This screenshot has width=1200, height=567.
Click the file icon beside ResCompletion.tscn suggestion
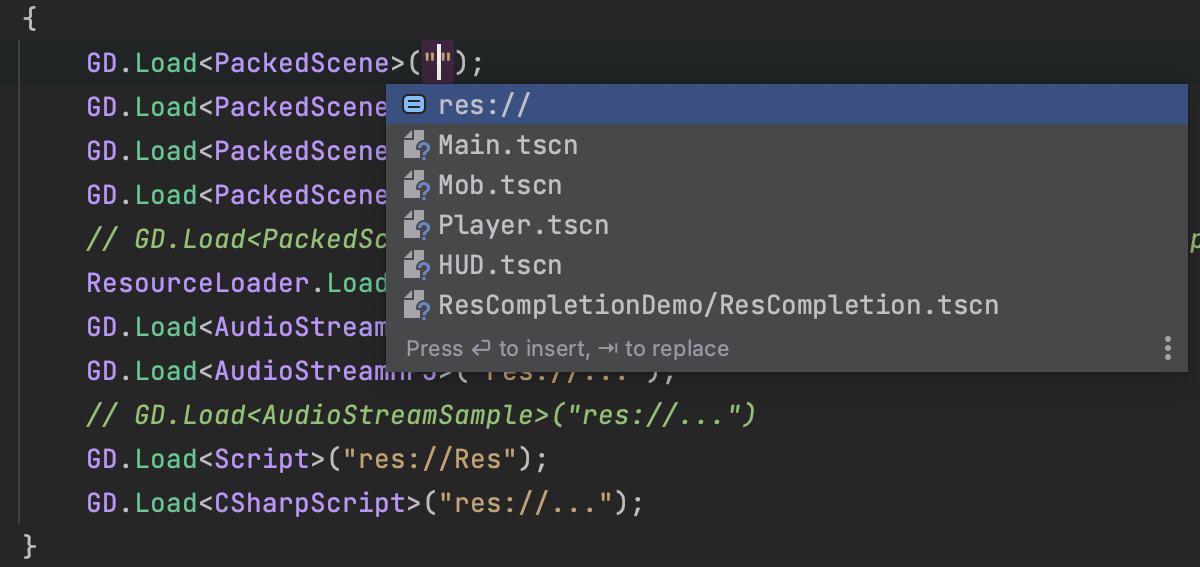point(416,305)
